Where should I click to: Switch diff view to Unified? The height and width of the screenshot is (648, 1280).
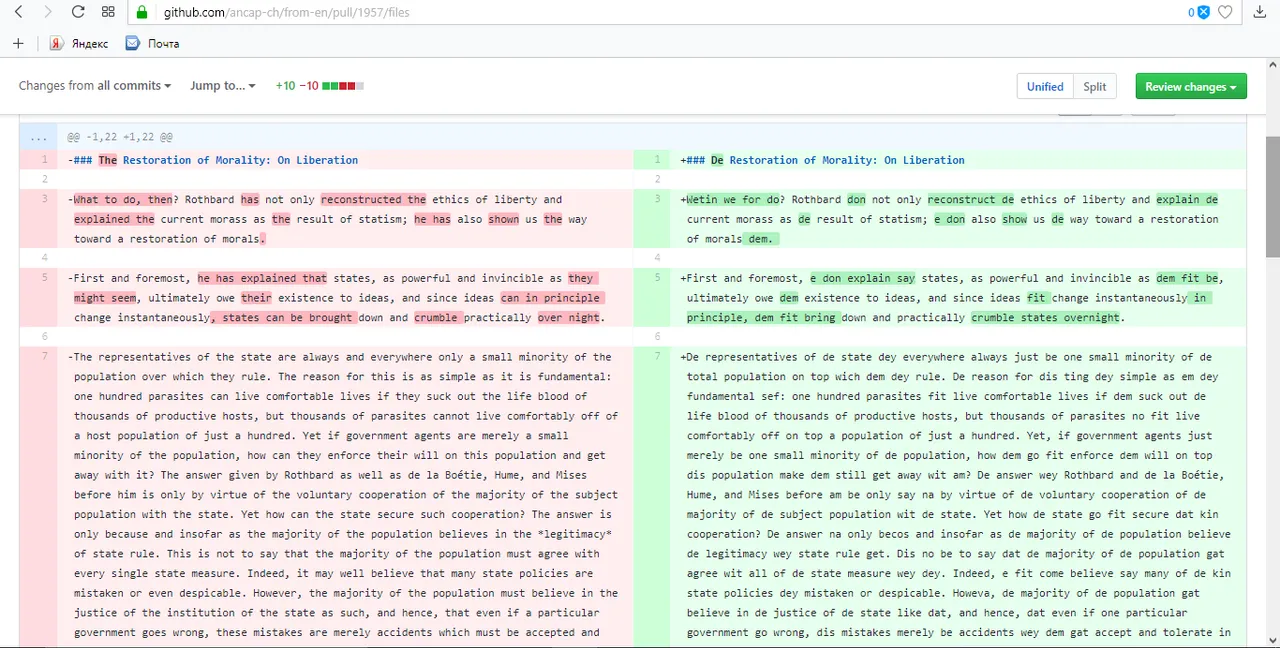coord(1045,87)
